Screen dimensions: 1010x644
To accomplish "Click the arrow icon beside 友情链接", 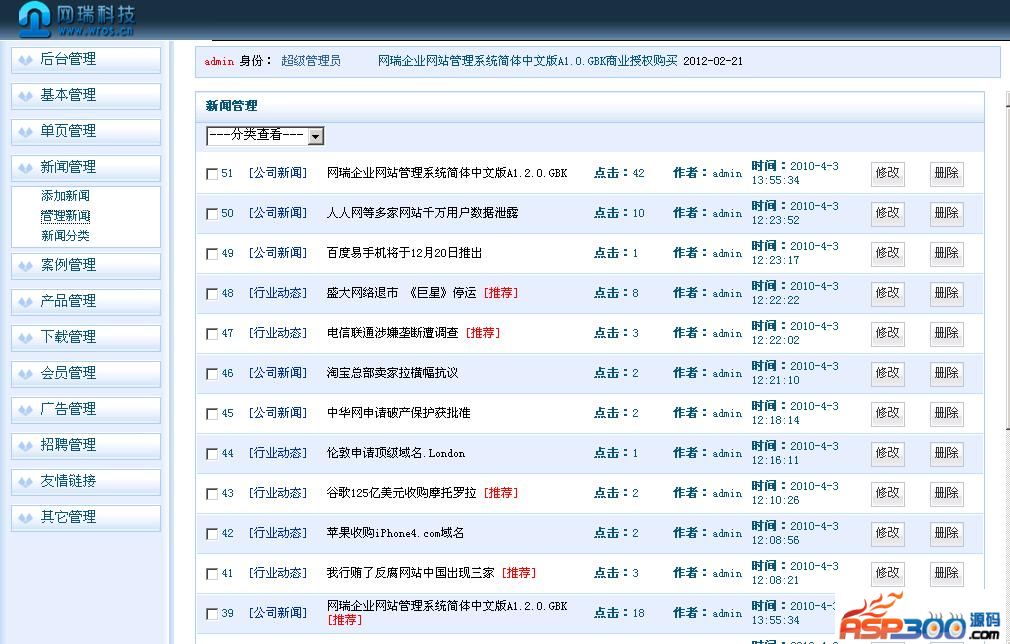I will click(26, 482).
